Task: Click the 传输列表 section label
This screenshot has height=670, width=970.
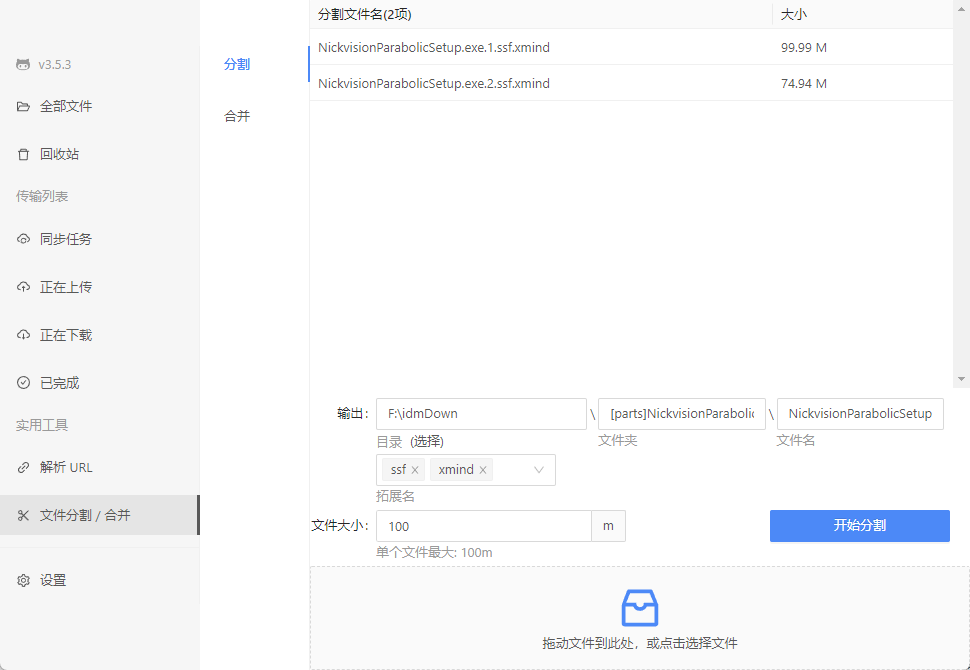Action: 42,196
